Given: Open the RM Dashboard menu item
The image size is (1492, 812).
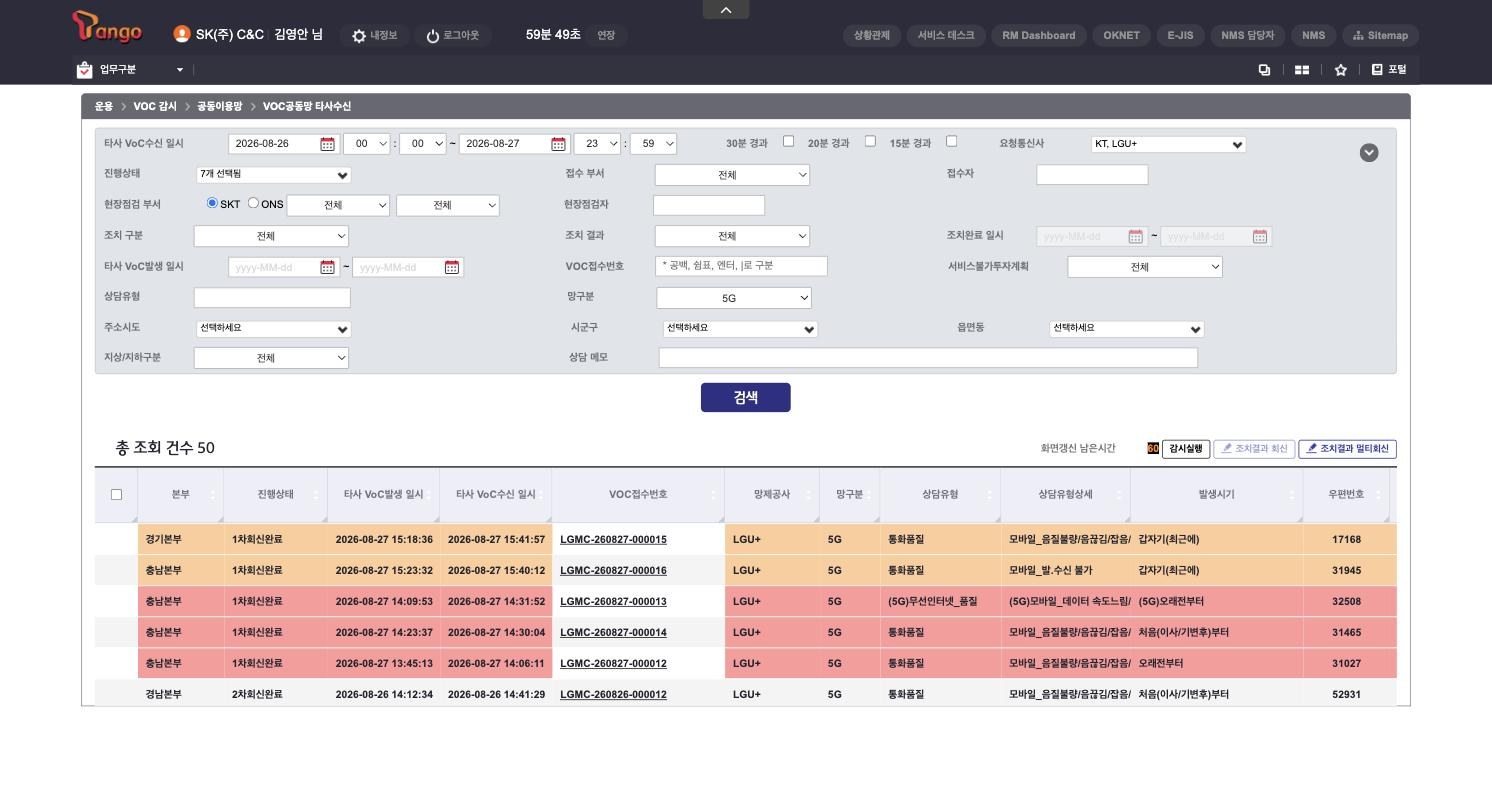Looking at the screenshot, I should [x=1039, y=36].
